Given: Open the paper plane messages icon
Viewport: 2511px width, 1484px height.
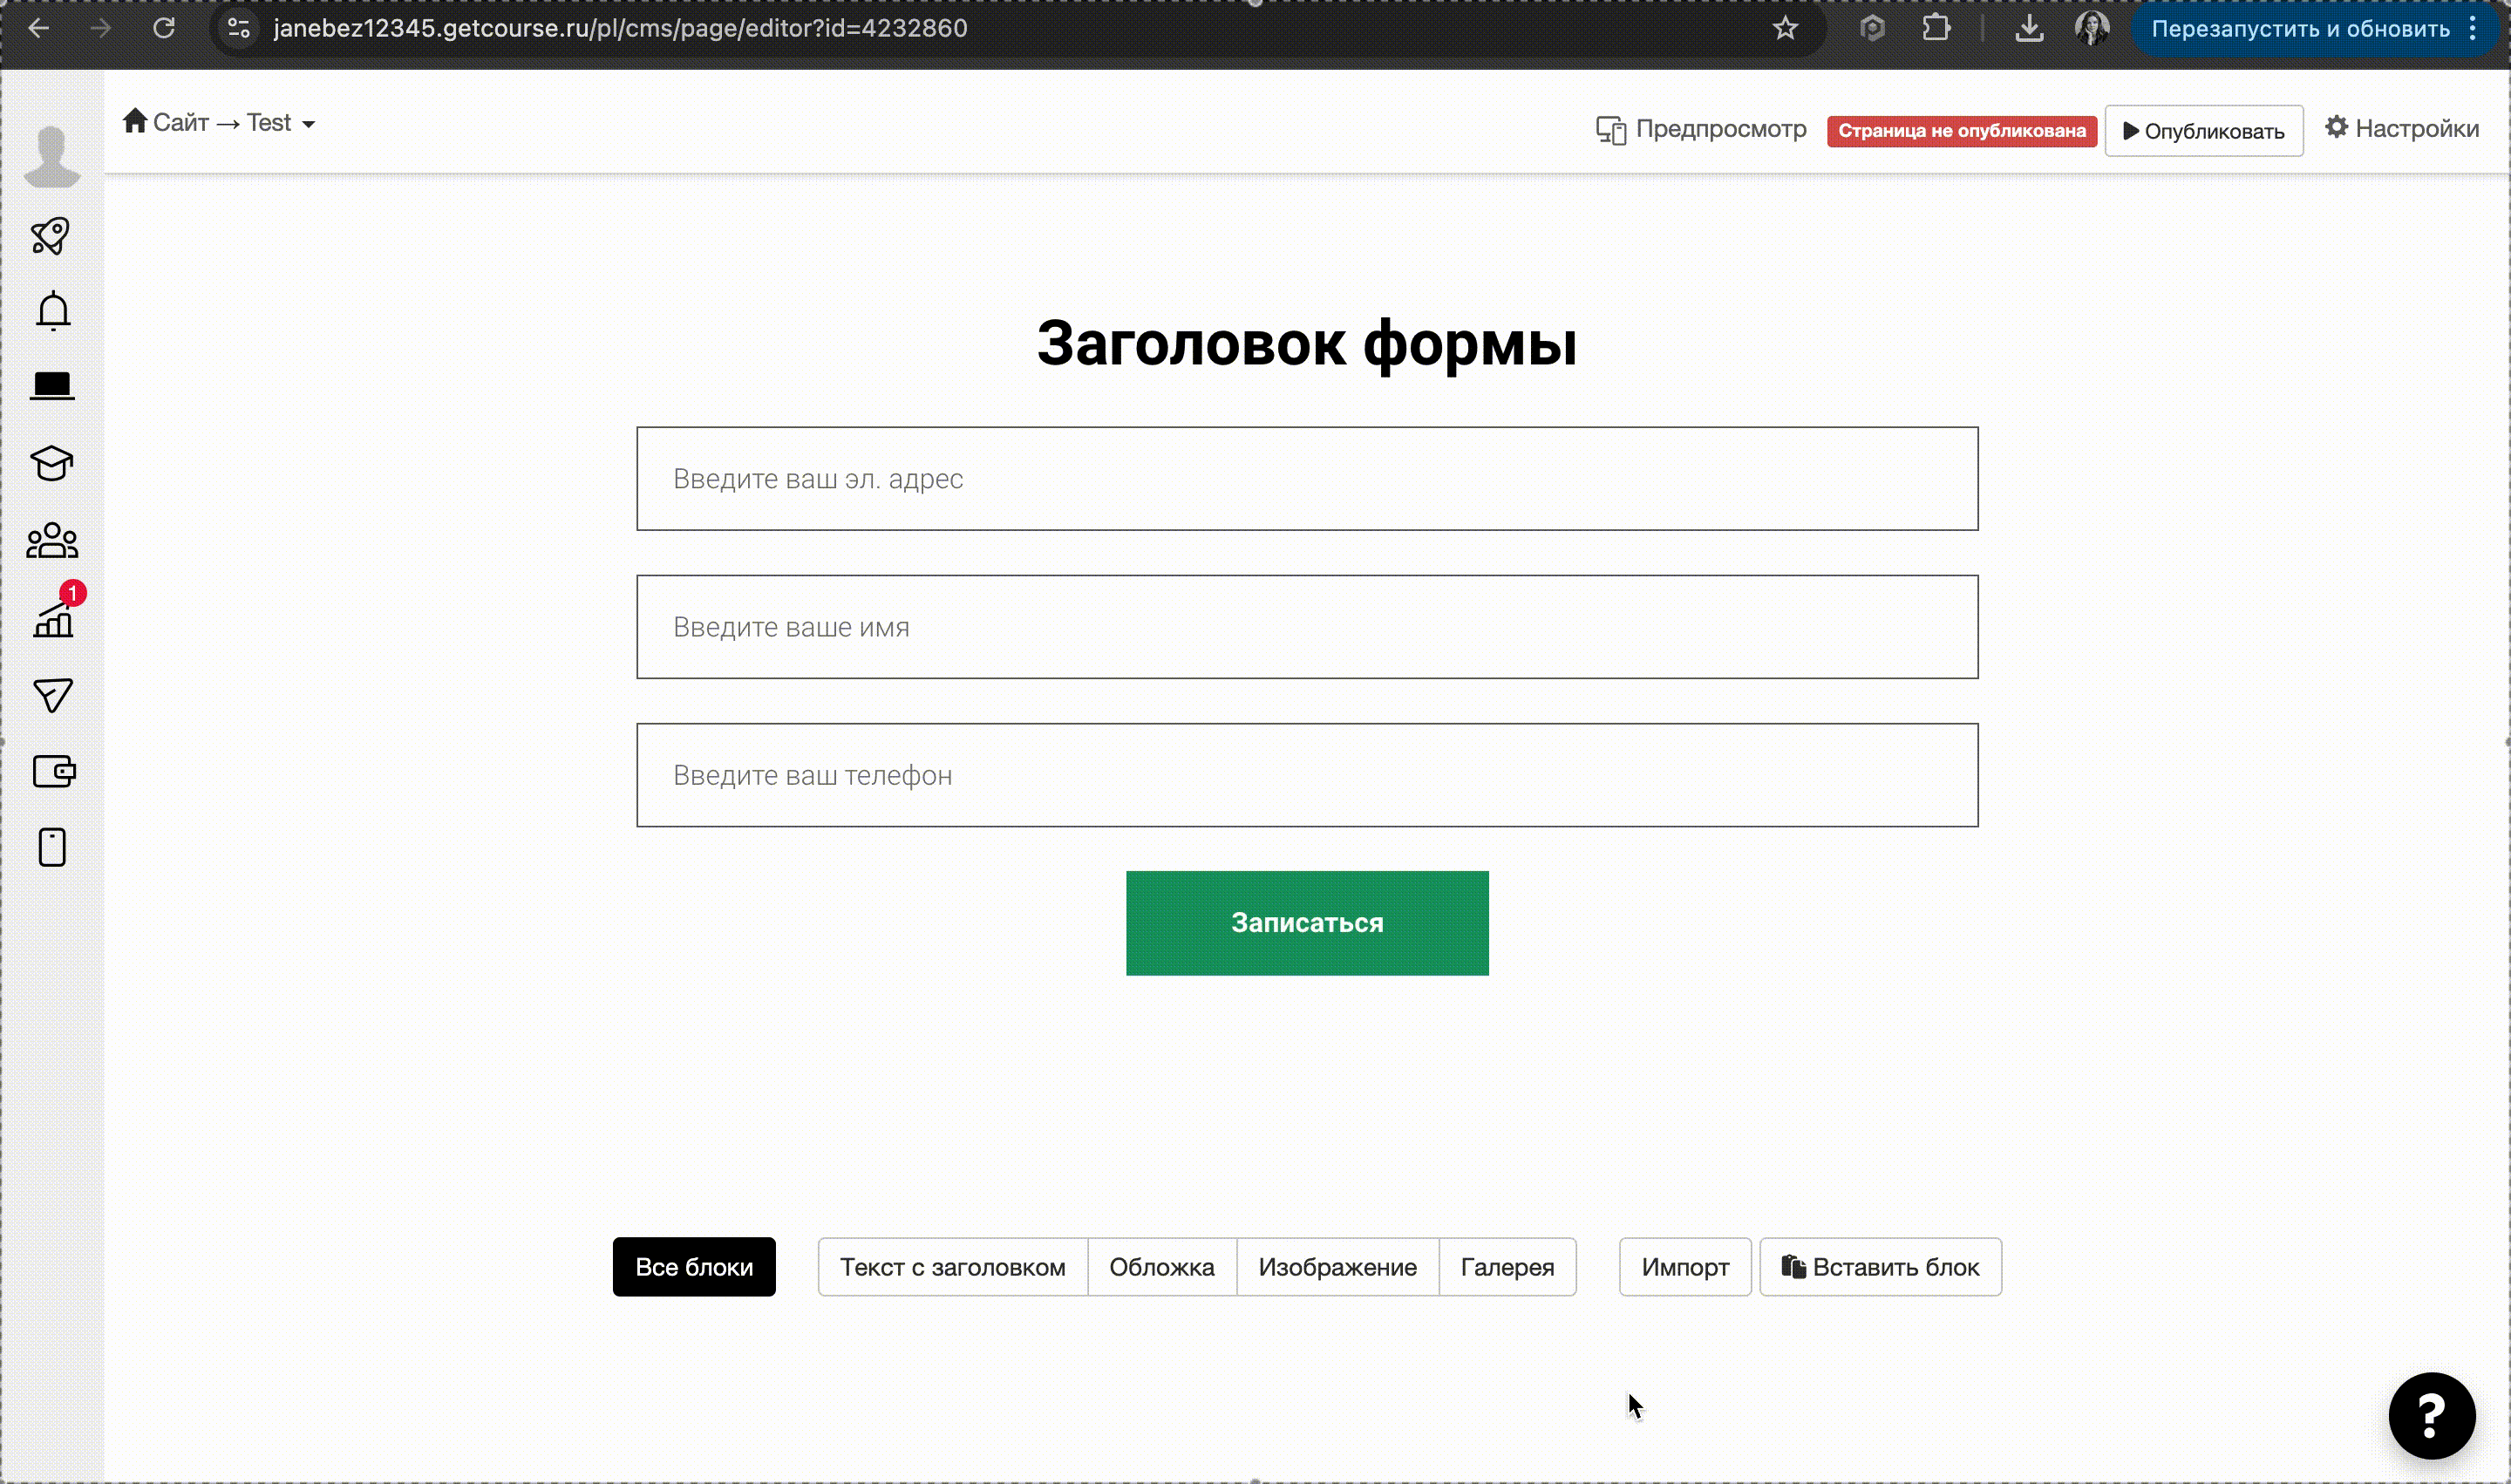Looking at the screenshot, I should (x=53, y=695).
